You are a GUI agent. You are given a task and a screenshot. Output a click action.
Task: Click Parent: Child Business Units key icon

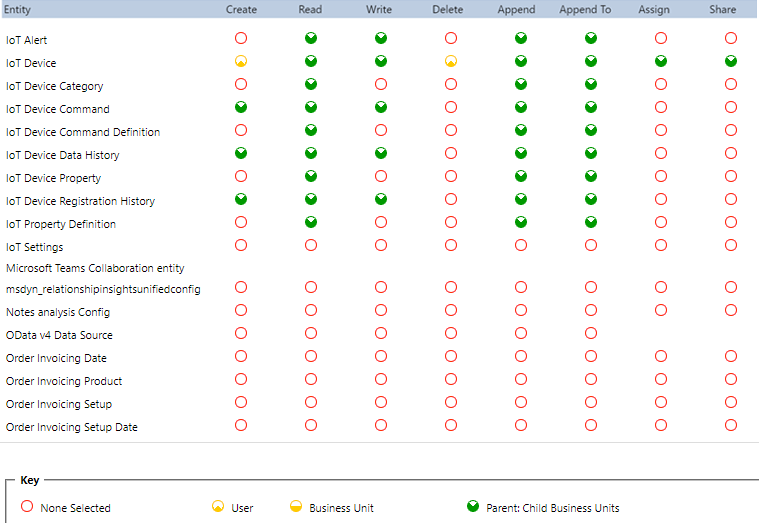tap(473, 507)
